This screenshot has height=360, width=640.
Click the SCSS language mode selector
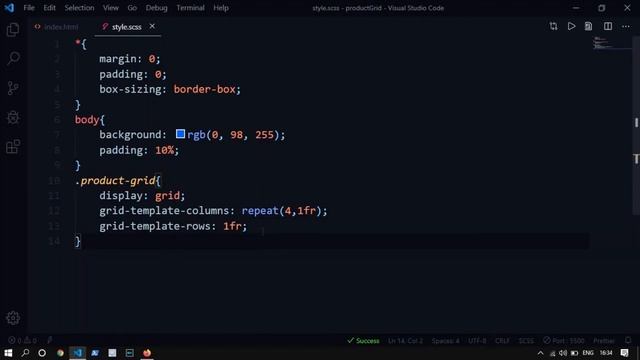click(x=526, y=341)
